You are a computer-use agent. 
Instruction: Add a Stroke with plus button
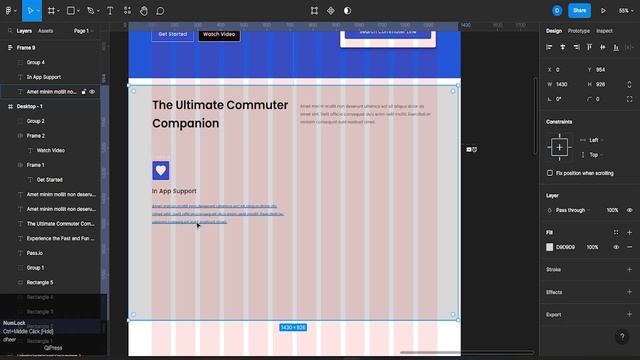click(x=629, y=269)
